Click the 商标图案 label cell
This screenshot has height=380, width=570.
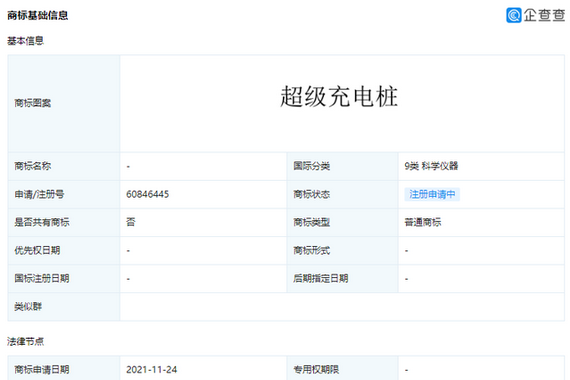click(64, 103)
